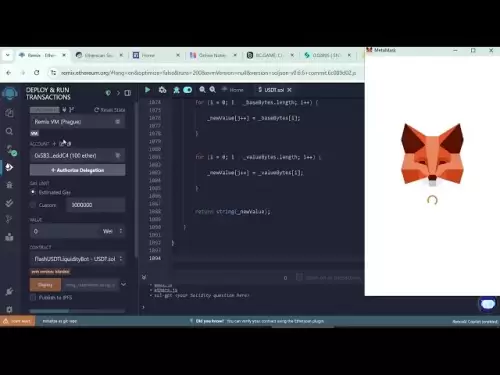
Task: Switch to the Home editor tab
Action: coord(233,90)
